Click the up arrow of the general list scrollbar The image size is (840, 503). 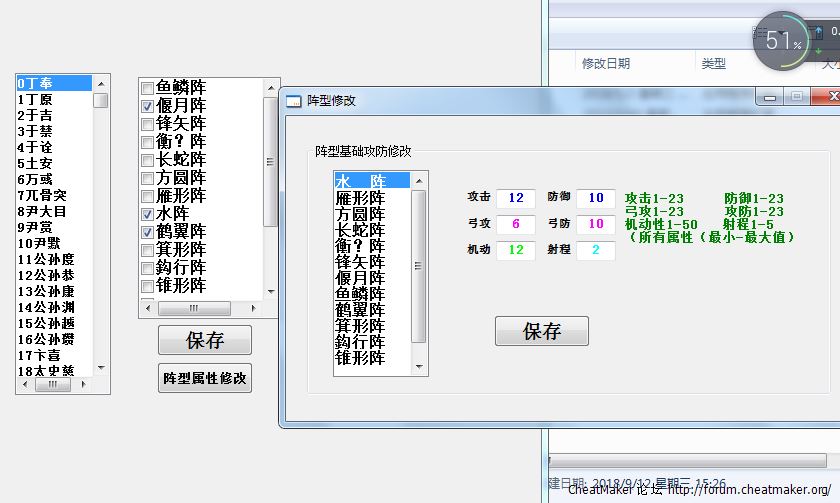(x=101, y=83)
